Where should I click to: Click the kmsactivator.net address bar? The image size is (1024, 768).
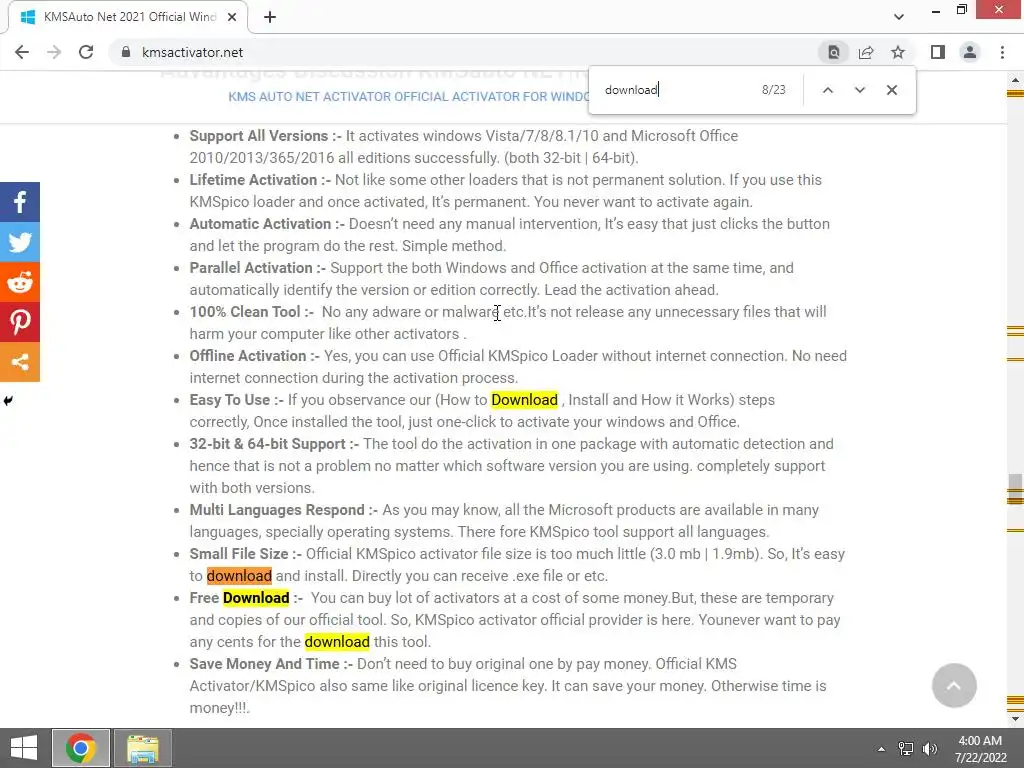(457, 52)
